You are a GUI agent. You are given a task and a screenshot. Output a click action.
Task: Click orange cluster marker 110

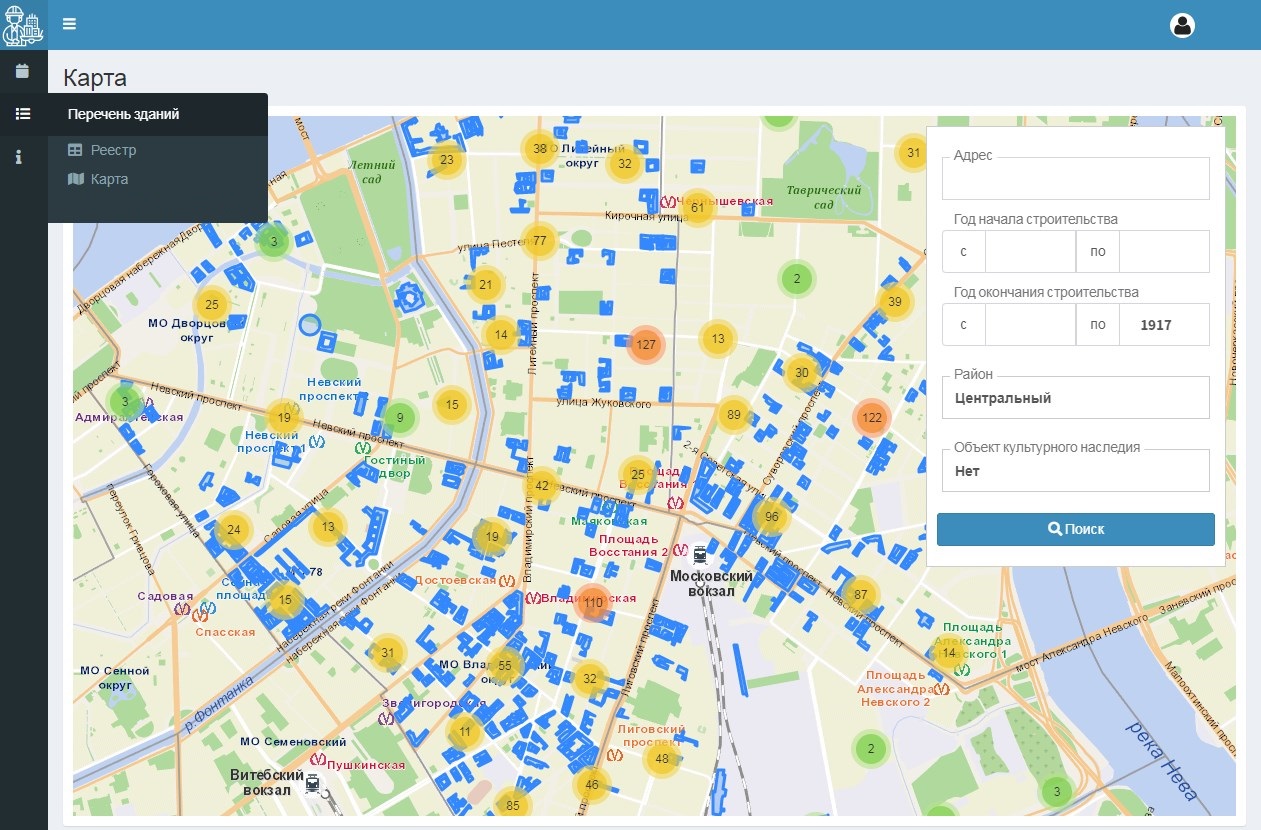pyautogui.click(x=593, y=603)
